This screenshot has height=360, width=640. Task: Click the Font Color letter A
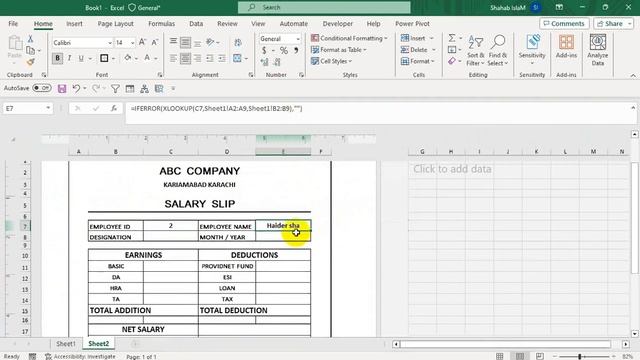click(147, 58)
